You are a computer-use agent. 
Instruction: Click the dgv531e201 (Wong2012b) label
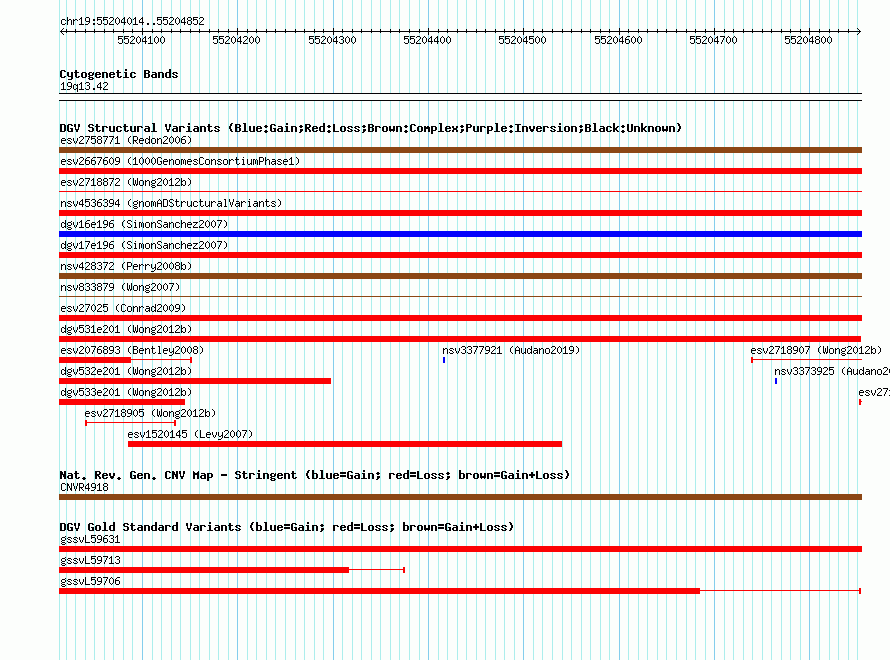(x=126, y=329)
